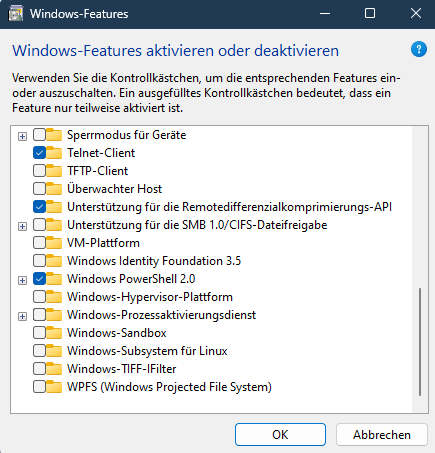Click the folder icon beside Windows-TIFF-IFilter
Image resolution: width=435 pixels, height=453 pixels.
pyautogui.click(x=54, y=369)
